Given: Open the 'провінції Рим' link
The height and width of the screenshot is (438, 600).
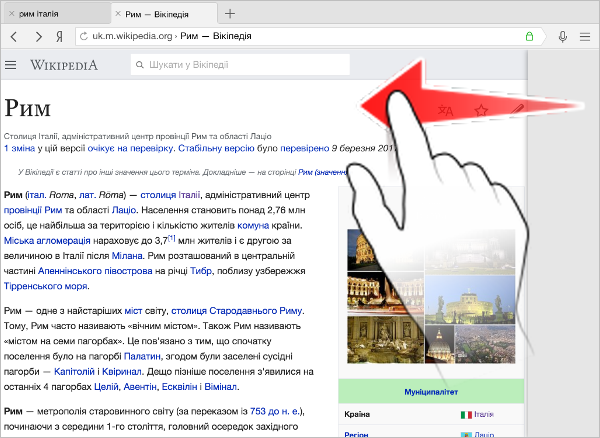Looking at the screenshot, I should tap(33, 210).
